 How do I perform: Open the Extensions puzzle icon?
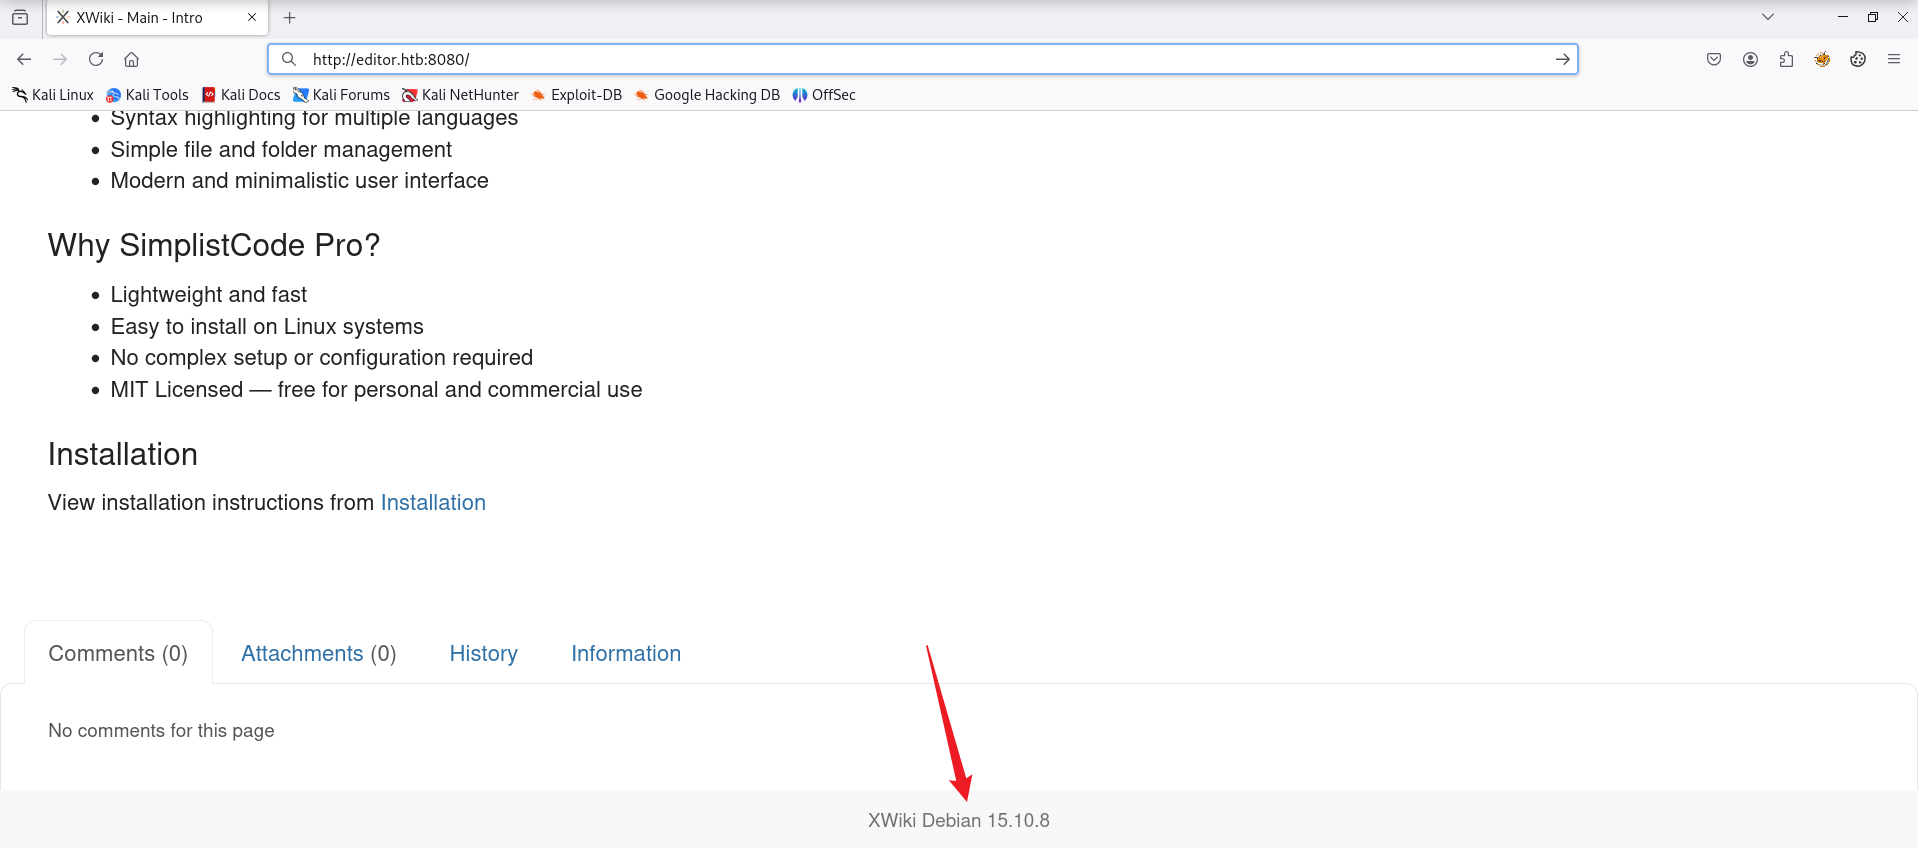[1786, 59]
